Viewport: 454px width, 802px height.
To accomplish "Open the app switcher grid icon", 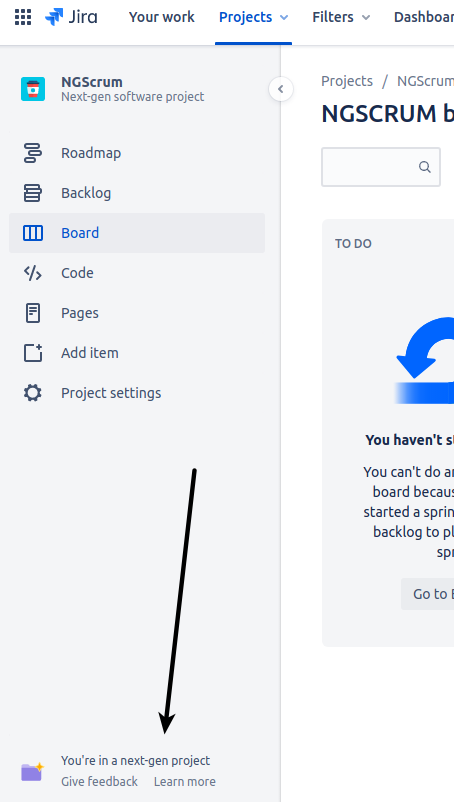I will pyautogui.click(x=23, y=17).
